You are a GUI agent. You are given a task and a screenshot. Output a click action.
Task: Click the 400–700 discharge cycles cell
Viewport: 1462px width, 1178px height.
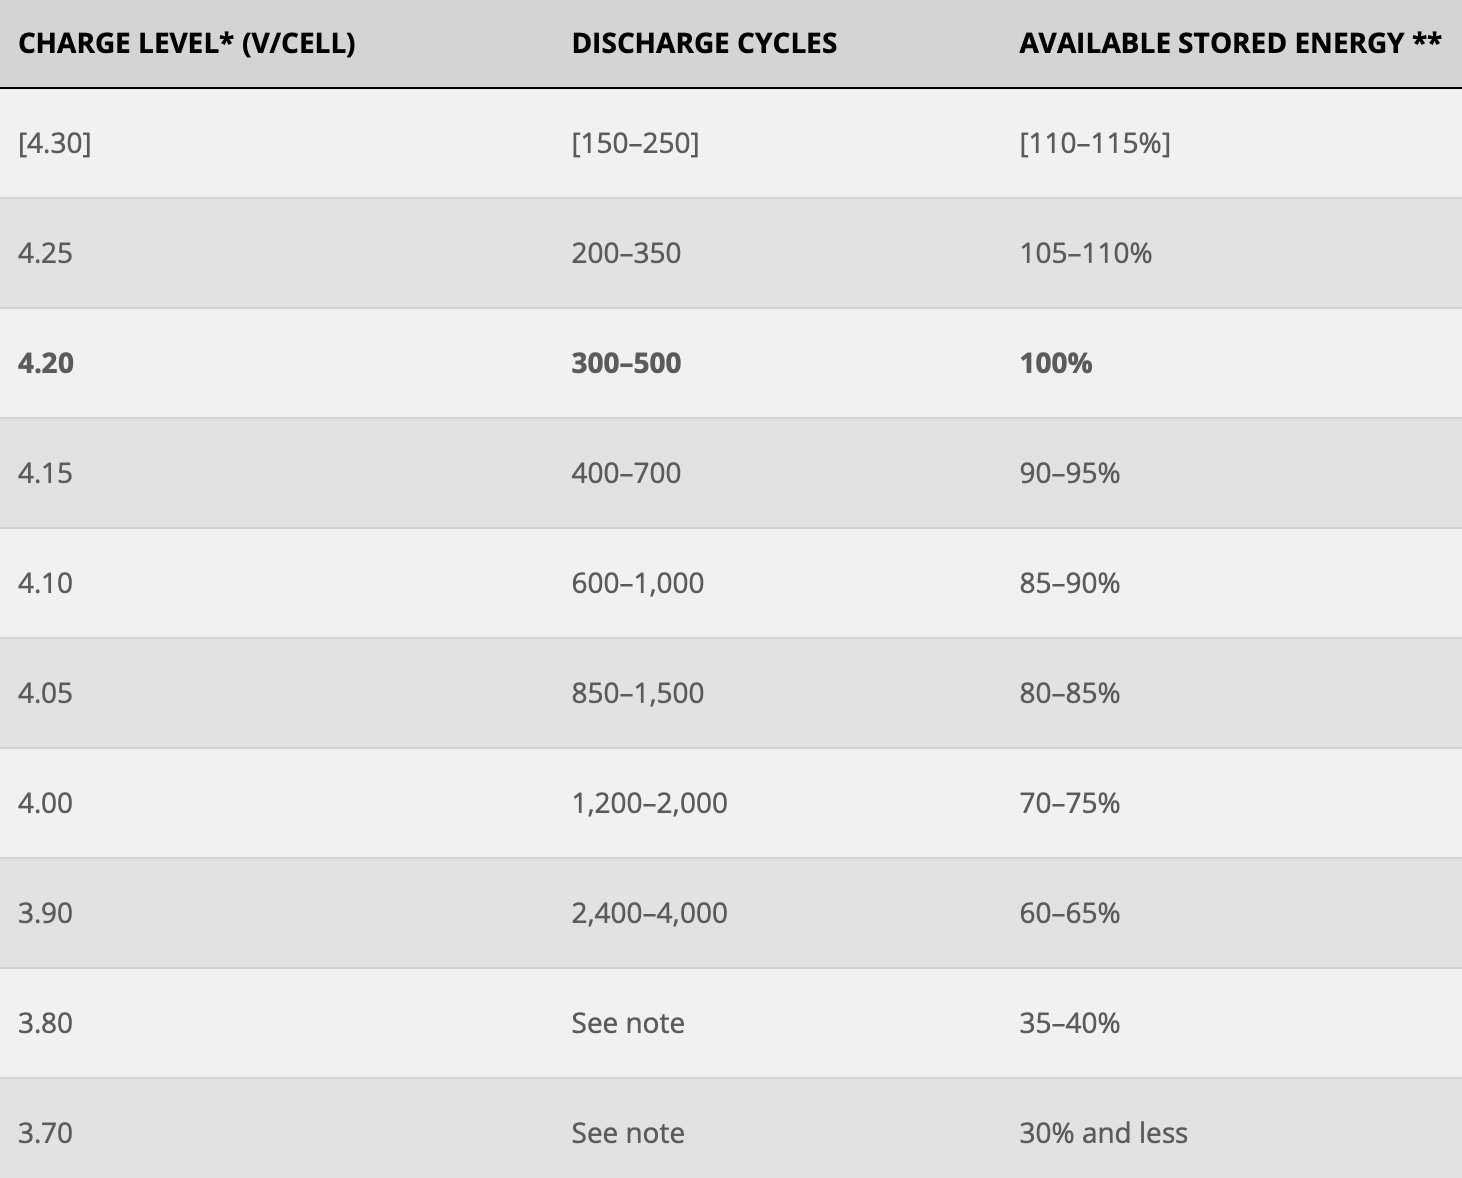click(626, 473)
